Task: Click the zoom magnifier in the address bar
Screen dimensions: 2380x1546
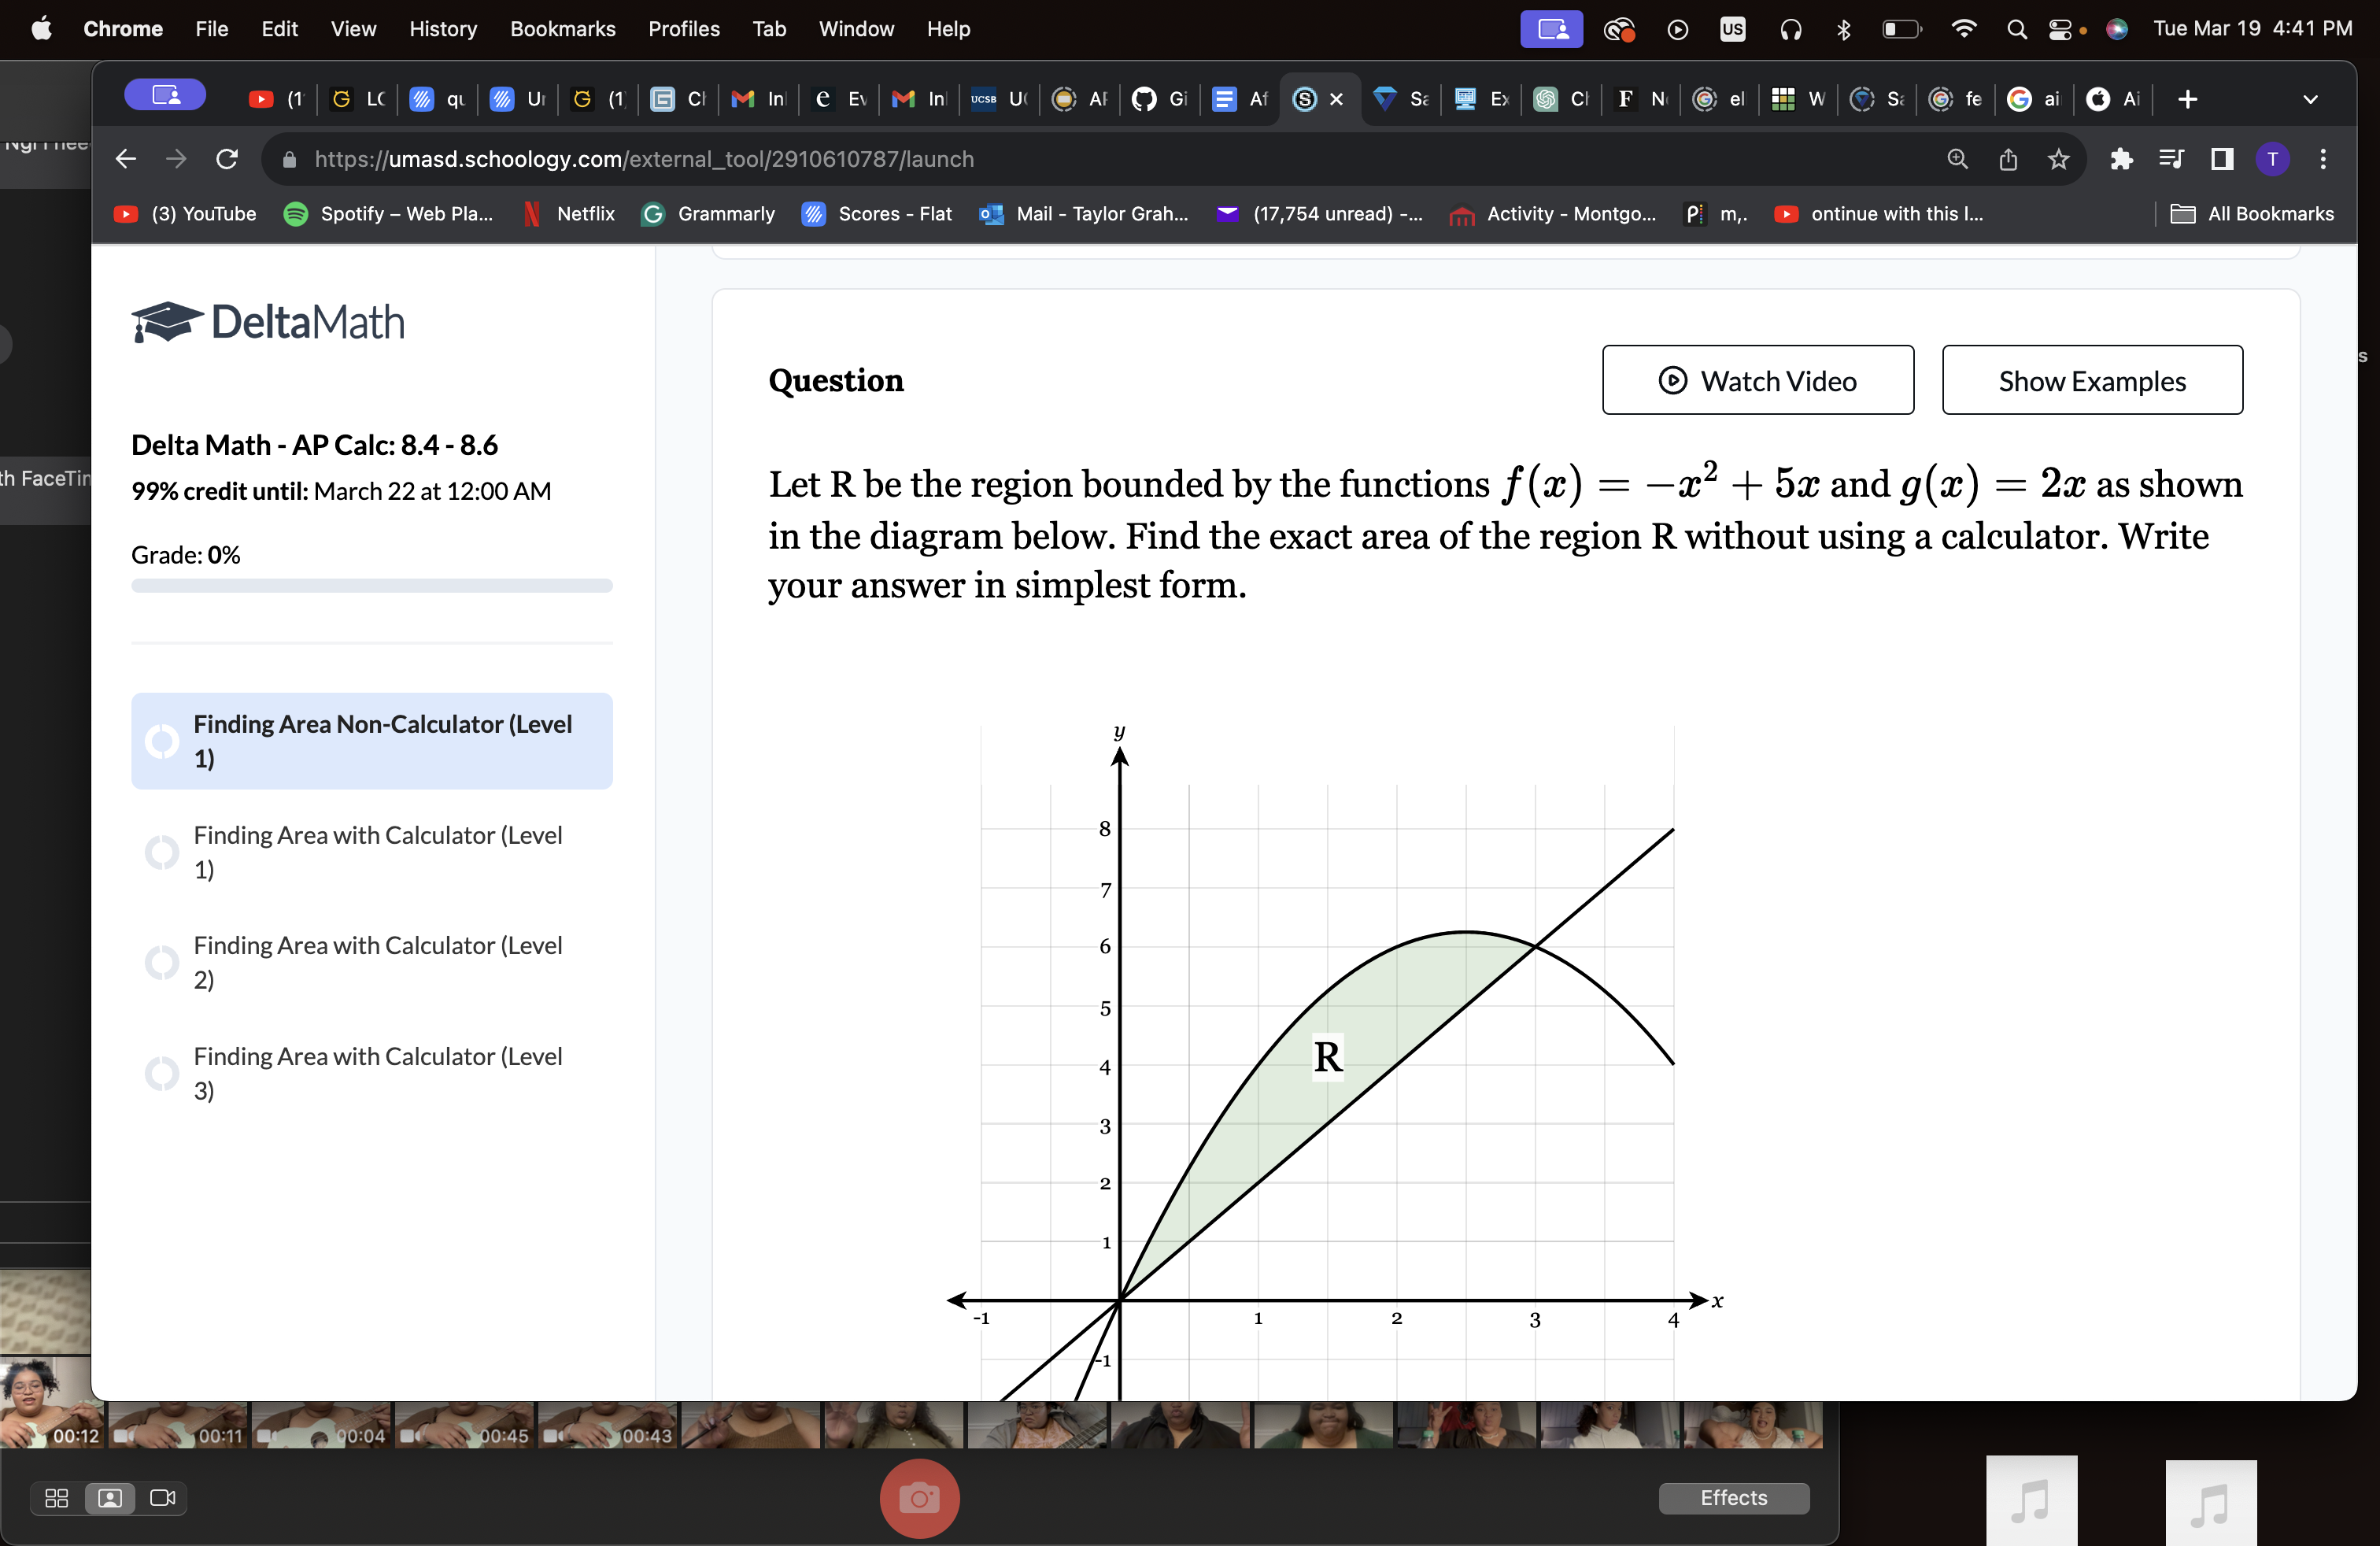Action: point(1957,159)
